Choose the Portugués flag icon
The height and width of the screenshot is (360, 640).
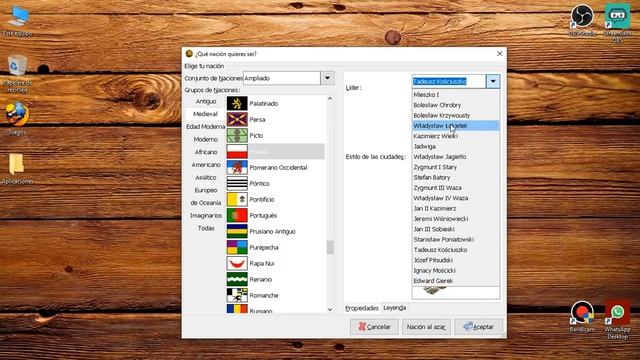[x=237, y=215]
